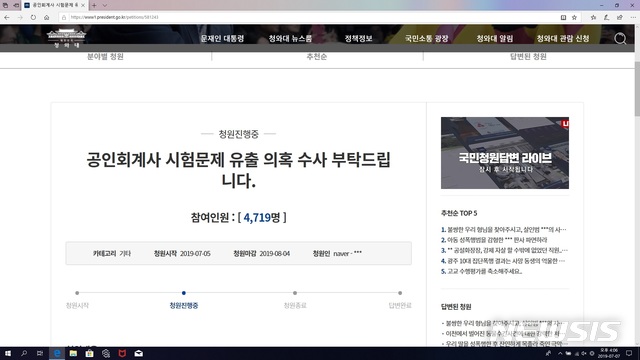Refresh the page with reload icon
This screenshot has width=640, height=360.
tap(33, 17)
